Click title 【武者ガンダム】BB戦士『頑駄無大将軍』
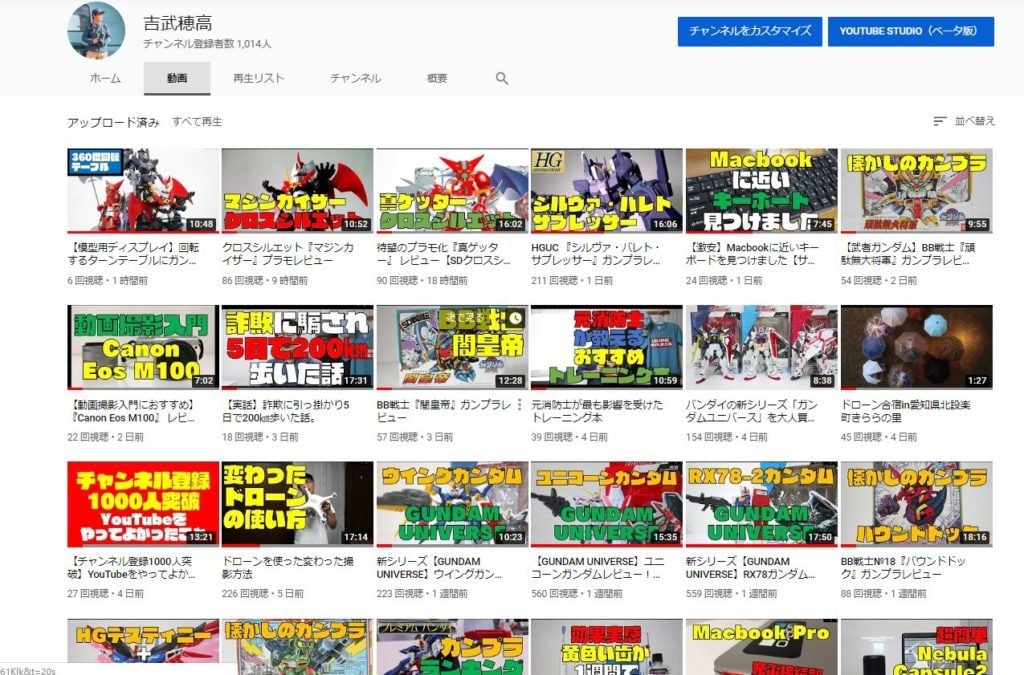The image size is (1024, 675). 908,254
